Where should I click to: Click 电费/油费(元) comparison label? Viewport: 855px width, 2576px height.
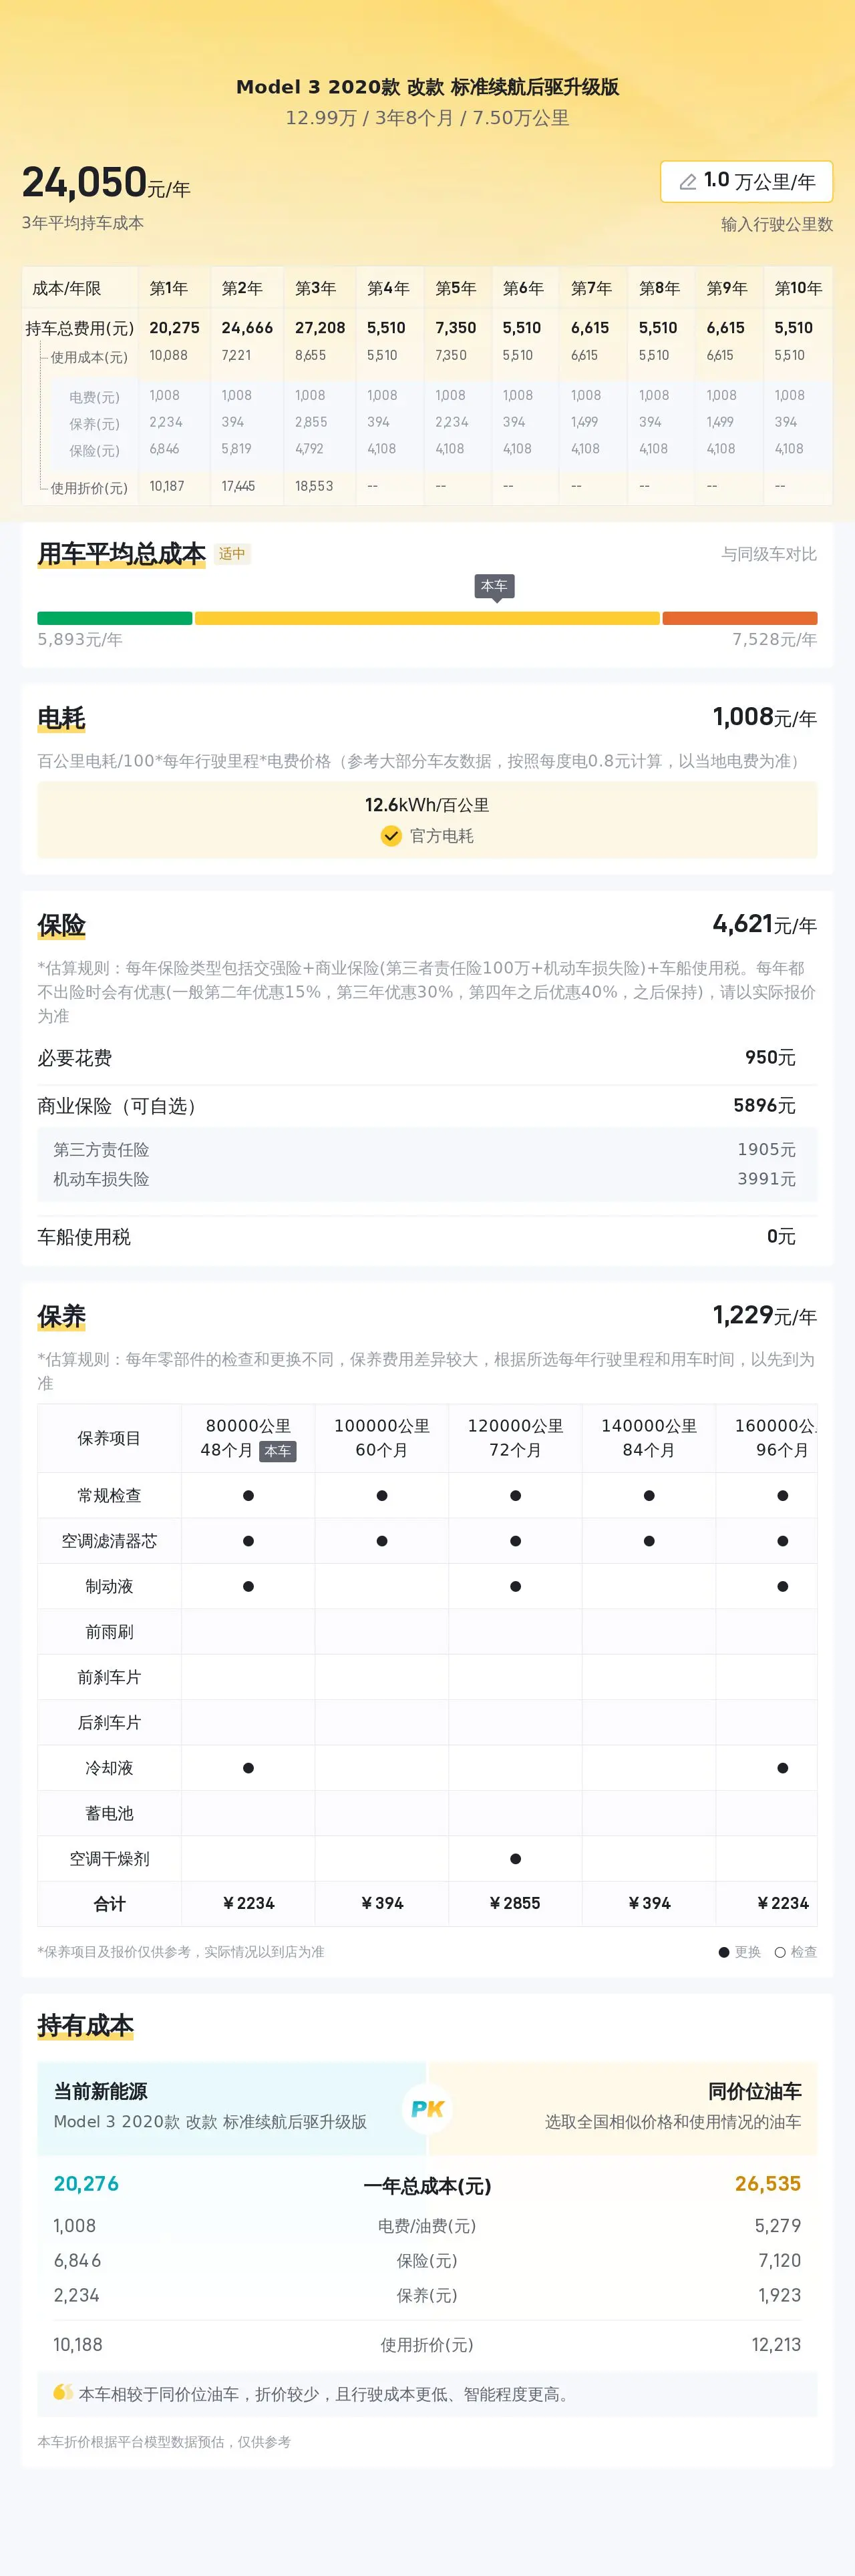[x=427, y=2226]
